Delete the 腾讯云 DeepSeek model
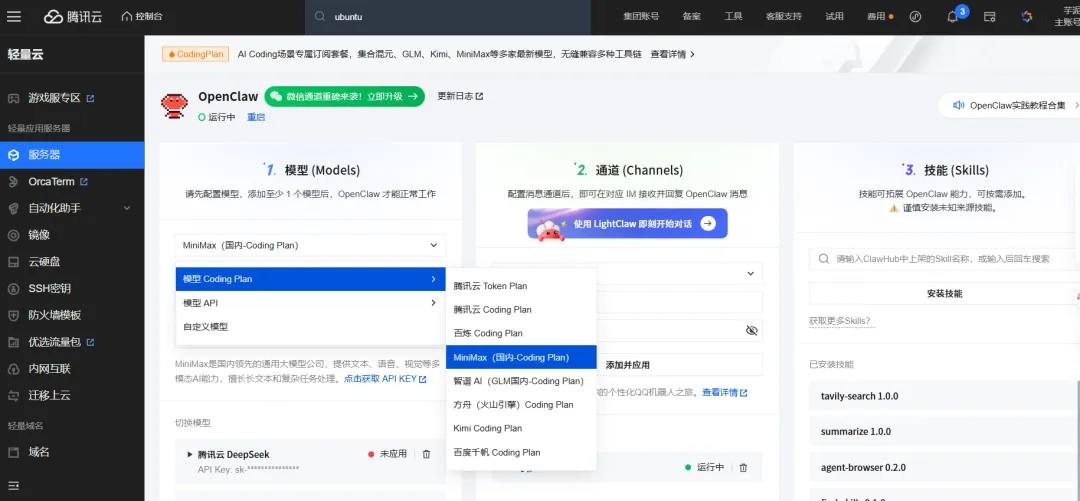Viewport: 1080px width, 501px height. coord(426,454)
